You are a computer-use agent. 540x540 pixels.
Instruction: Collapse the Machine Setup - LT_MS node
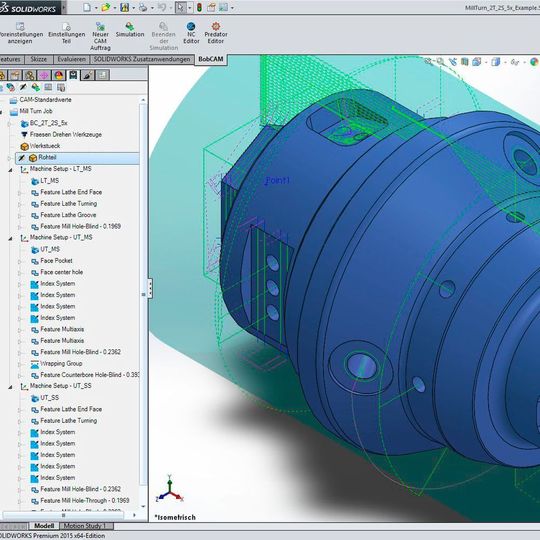10,170
